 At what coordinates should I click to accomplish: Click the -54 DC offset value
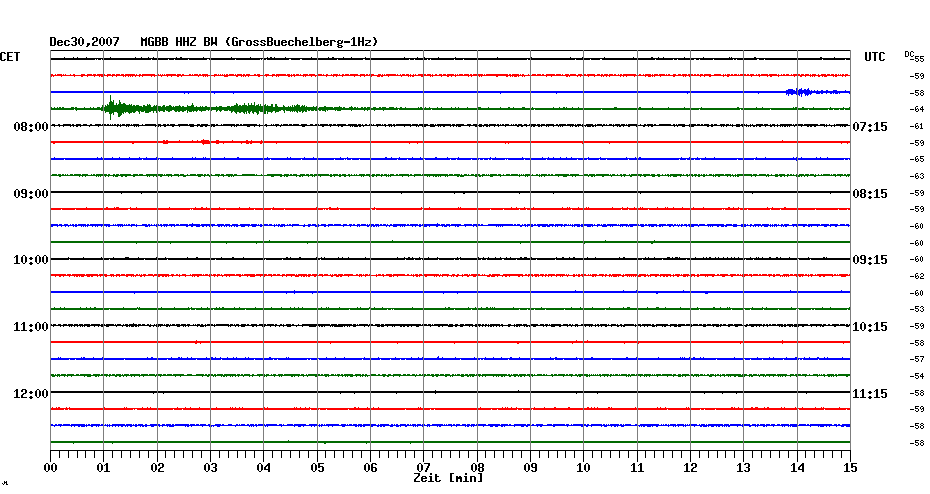coord(917,376)
